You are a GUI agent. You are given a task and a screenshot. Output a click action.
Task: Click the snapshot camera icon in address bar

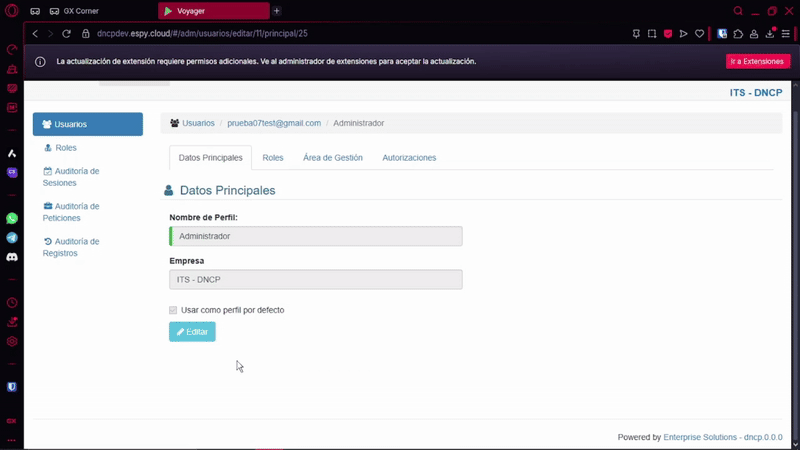(652, 34)
